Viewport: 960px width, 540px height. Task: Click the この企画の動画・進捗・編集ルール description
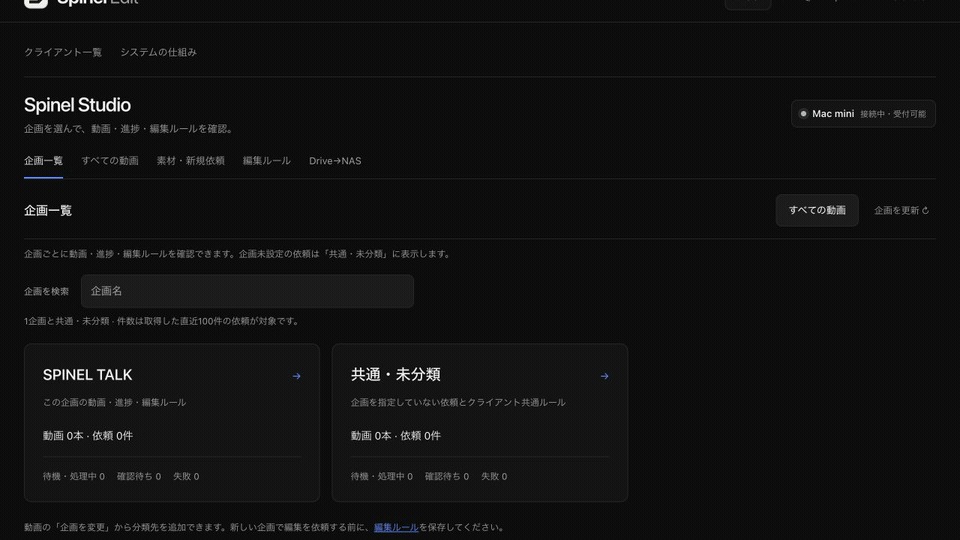[114, 402]
